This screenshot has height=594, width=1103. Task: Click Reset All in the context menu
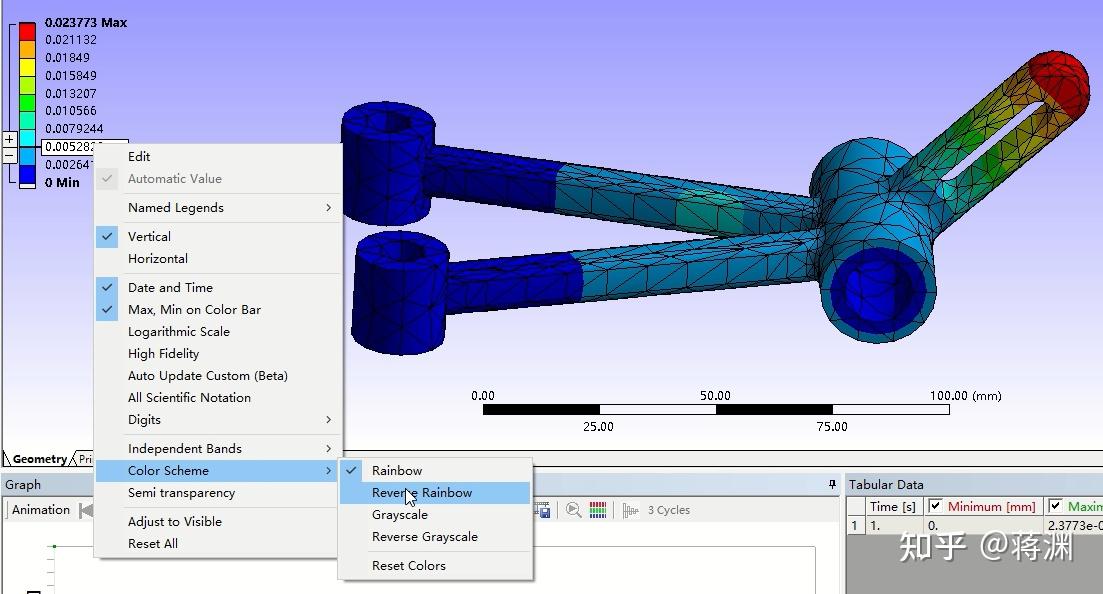151,543
